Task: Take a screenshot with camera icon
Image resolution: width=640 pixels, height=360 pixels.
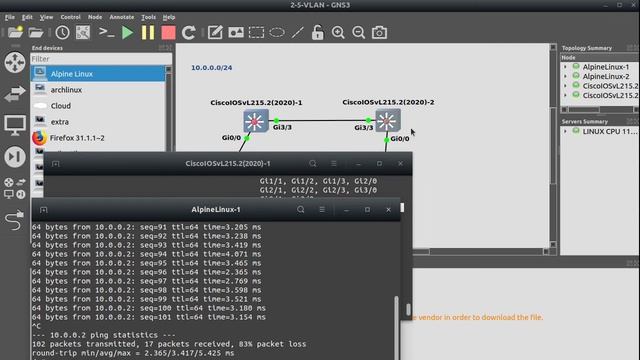Action: [x=379, y=32]
